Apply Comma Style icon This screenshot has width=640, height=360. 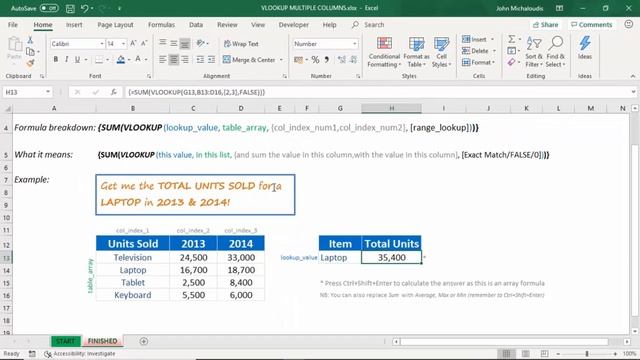[x=327, y=60]
